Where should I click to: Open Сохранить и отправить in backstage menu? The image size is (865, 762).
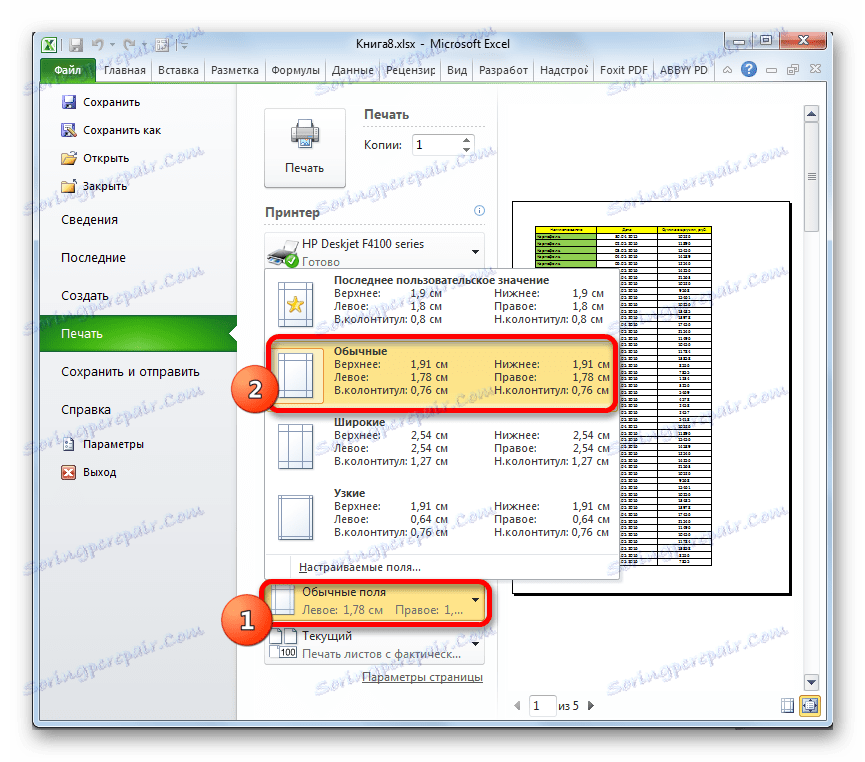[x=130, y=372]
